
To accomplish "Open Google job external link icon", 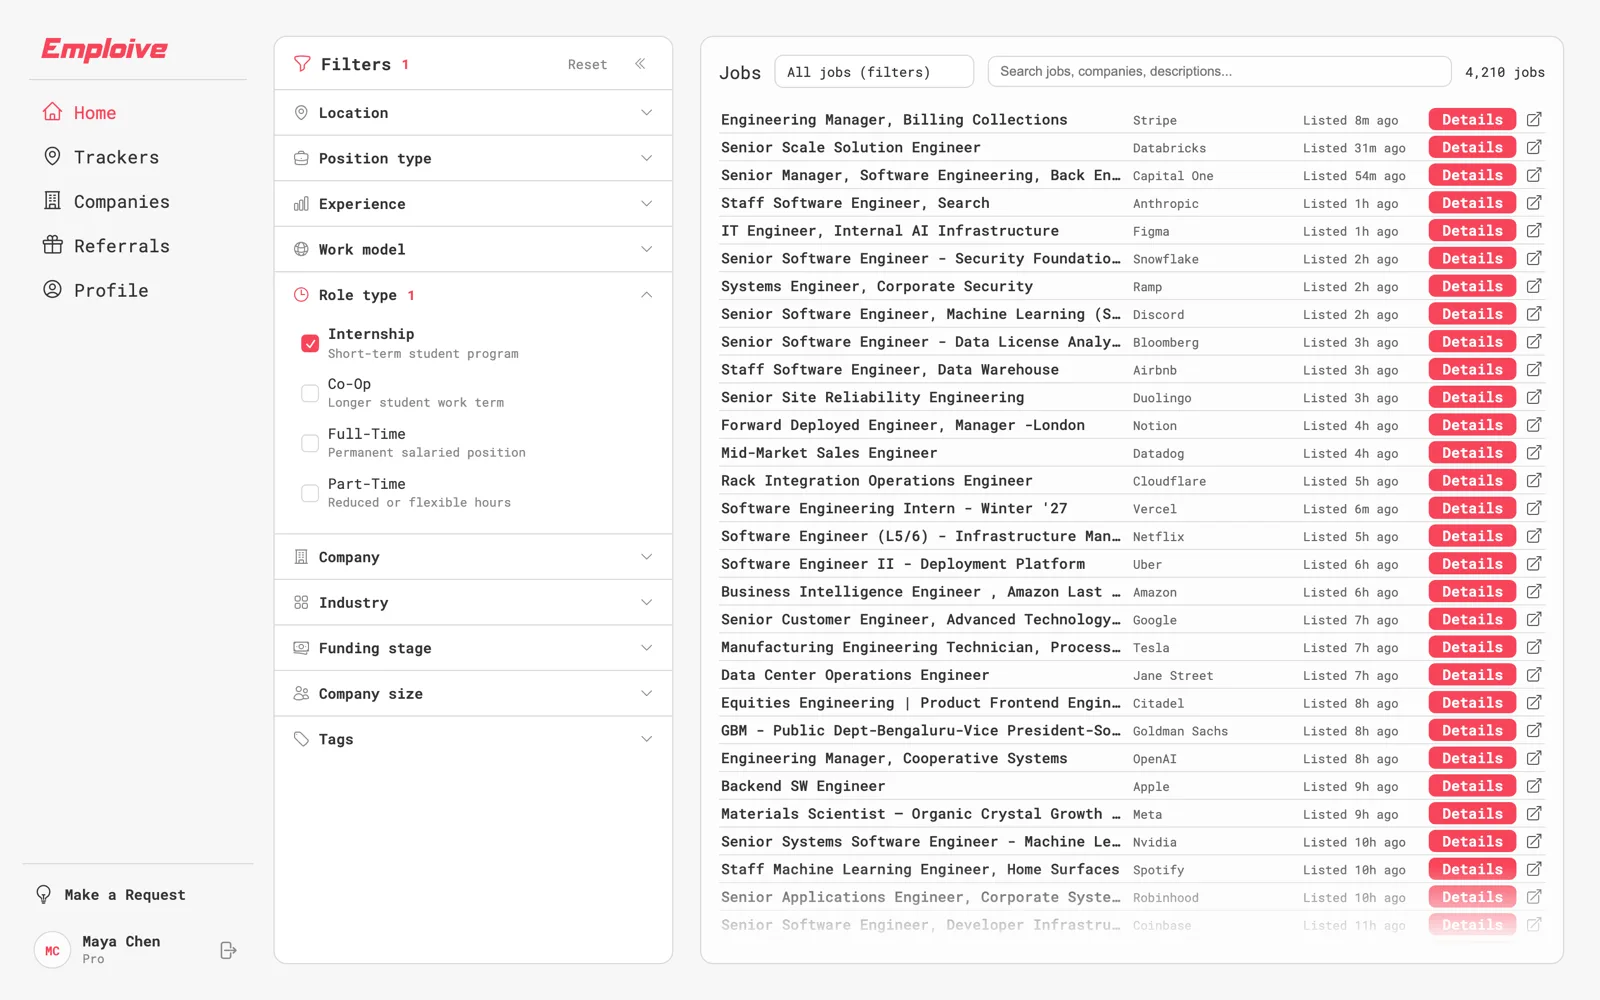I will pos(1534,620).
